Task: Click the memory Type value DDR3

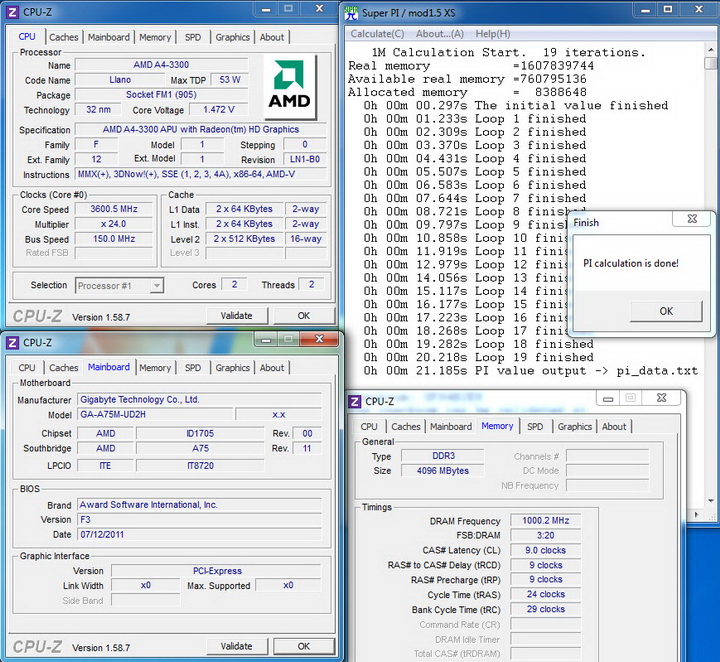Action: (x=443, y=455)
